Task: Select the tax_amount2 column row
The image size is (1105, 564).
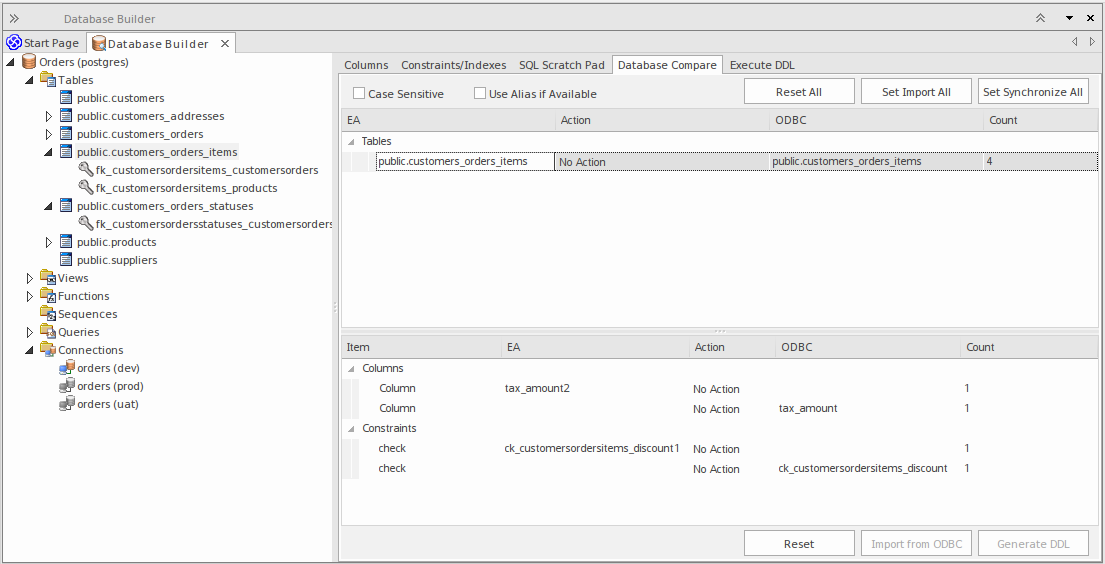Action: [x=537, y=388]
